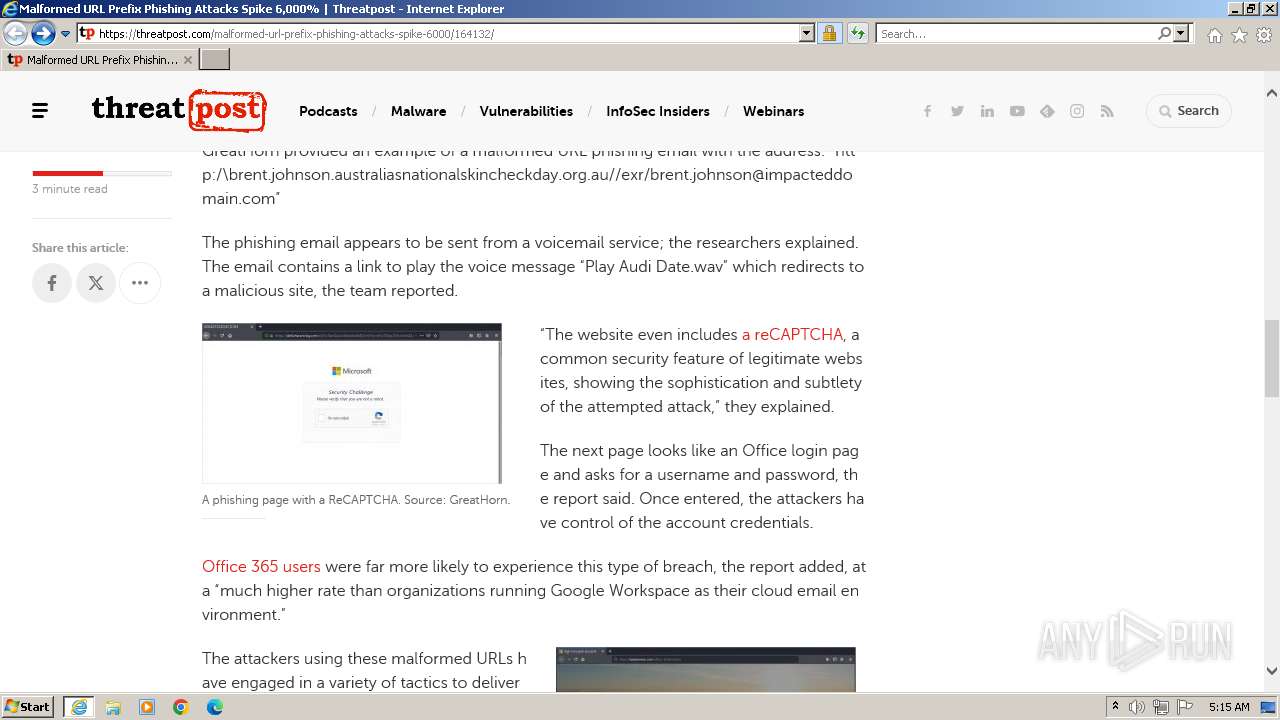The height and width of the screenshot is (720, 1280).
Task: Follow the 'a reCAPTCHA' link
Action: [x=792, y=334]
